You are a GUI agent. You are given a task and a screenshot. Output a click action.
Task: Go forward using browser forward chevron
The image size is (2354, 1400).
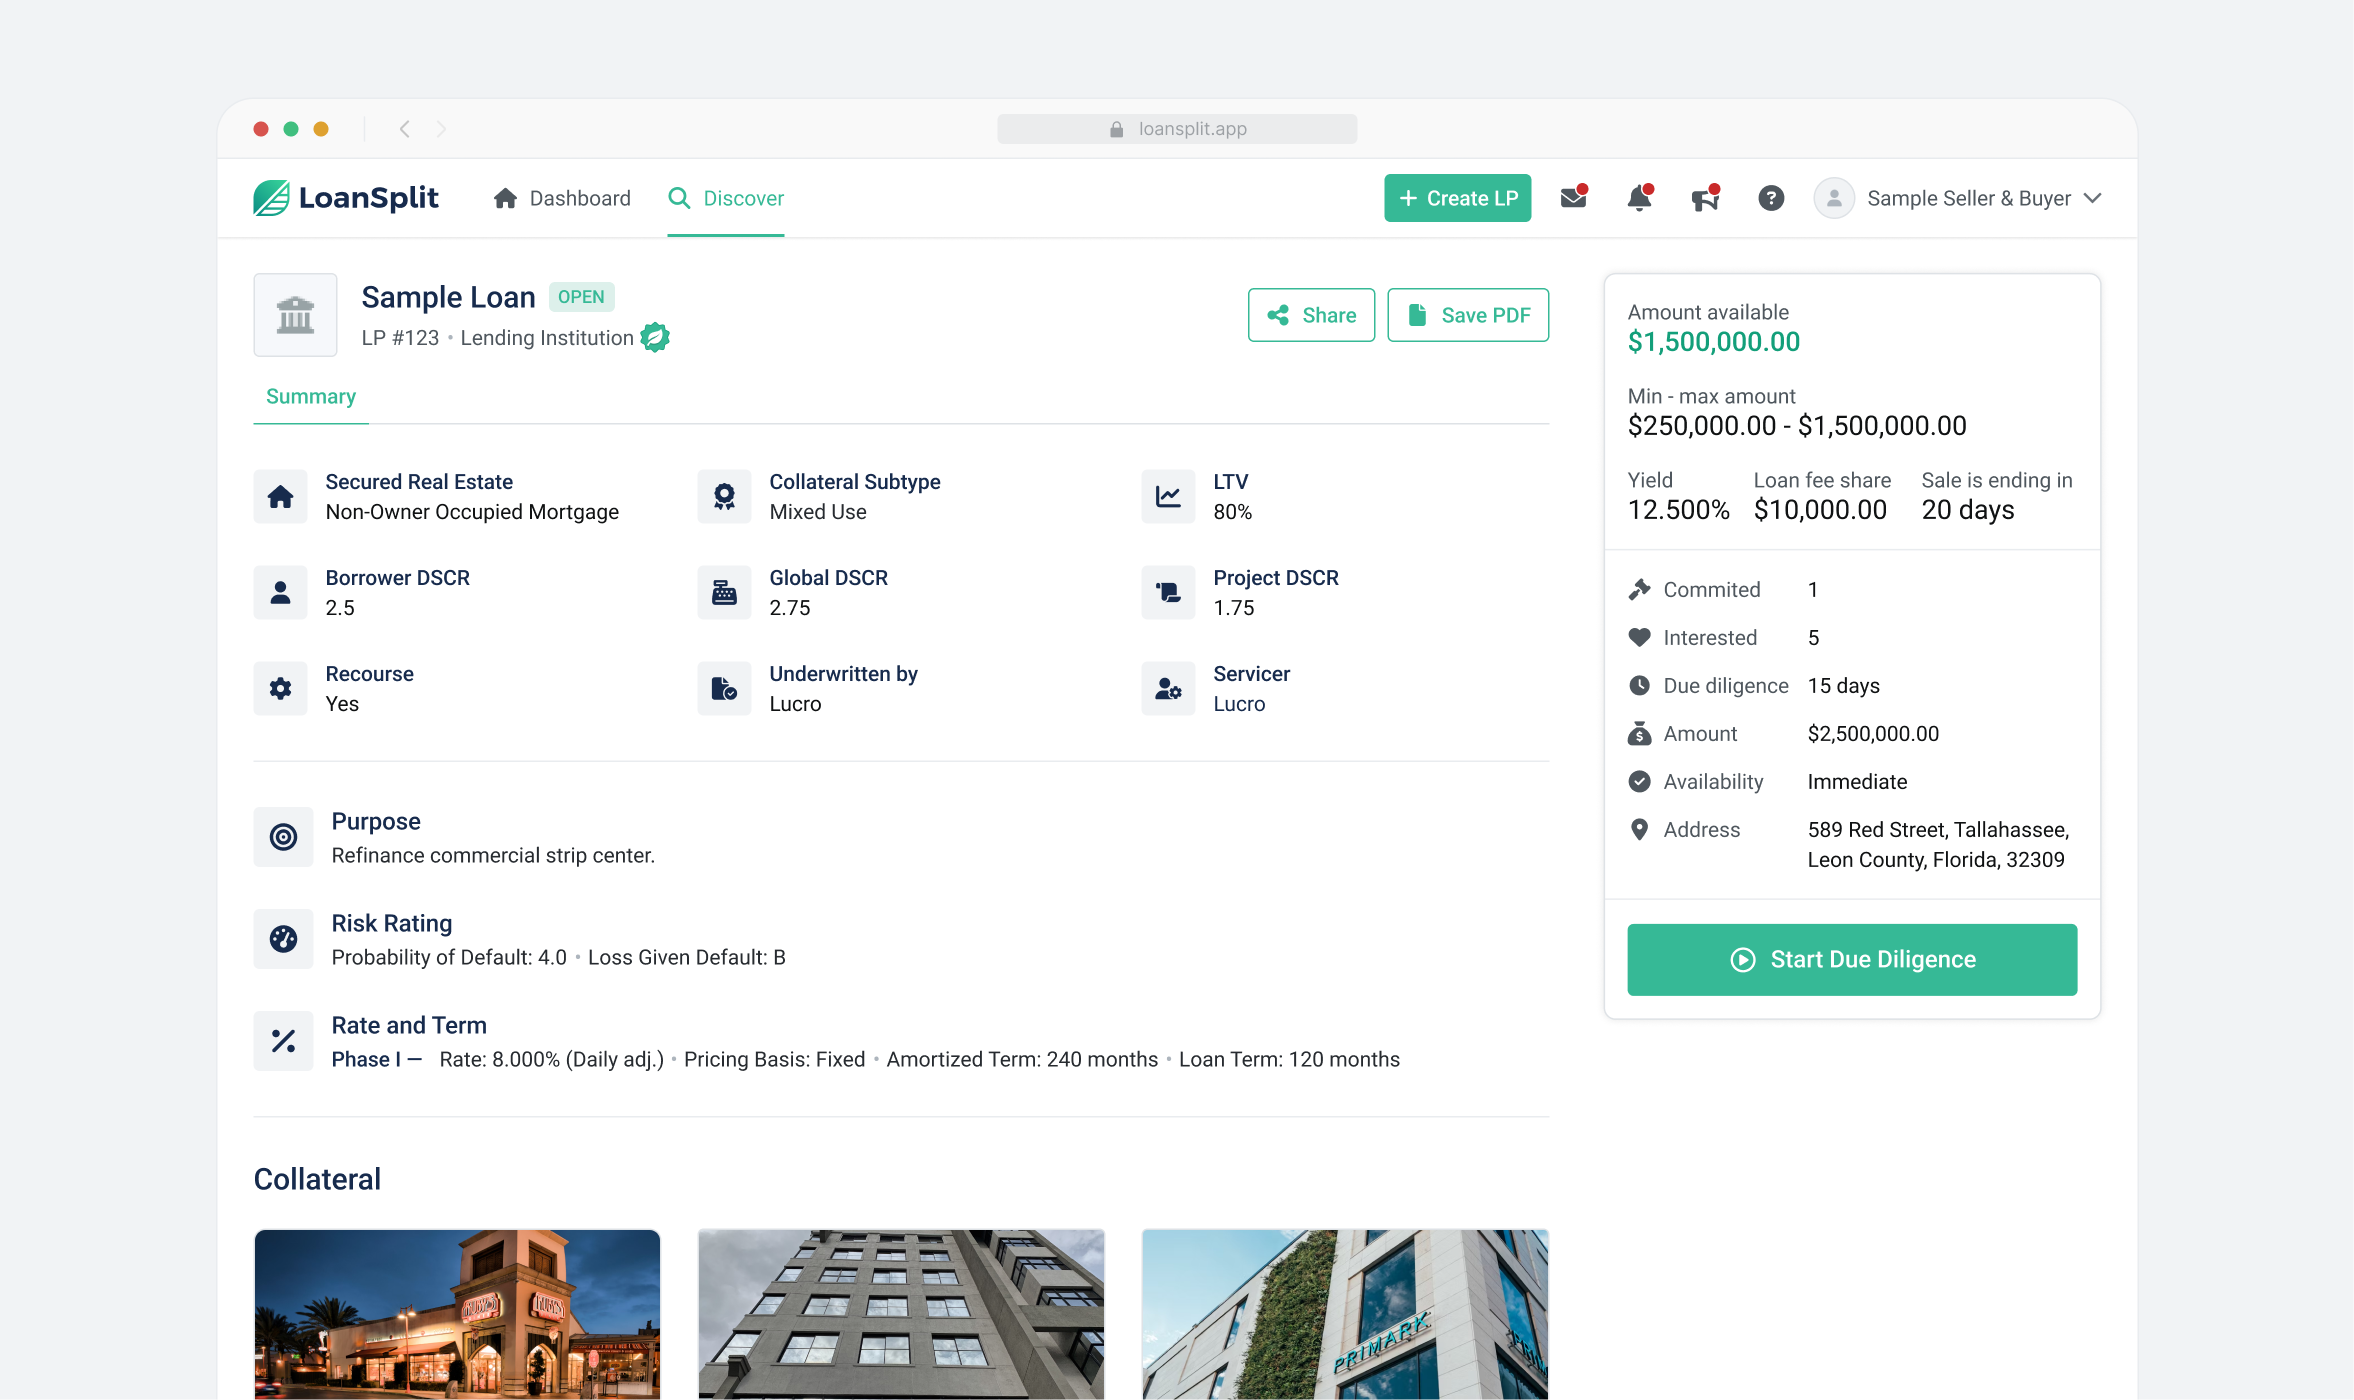[x=441, y=129]
